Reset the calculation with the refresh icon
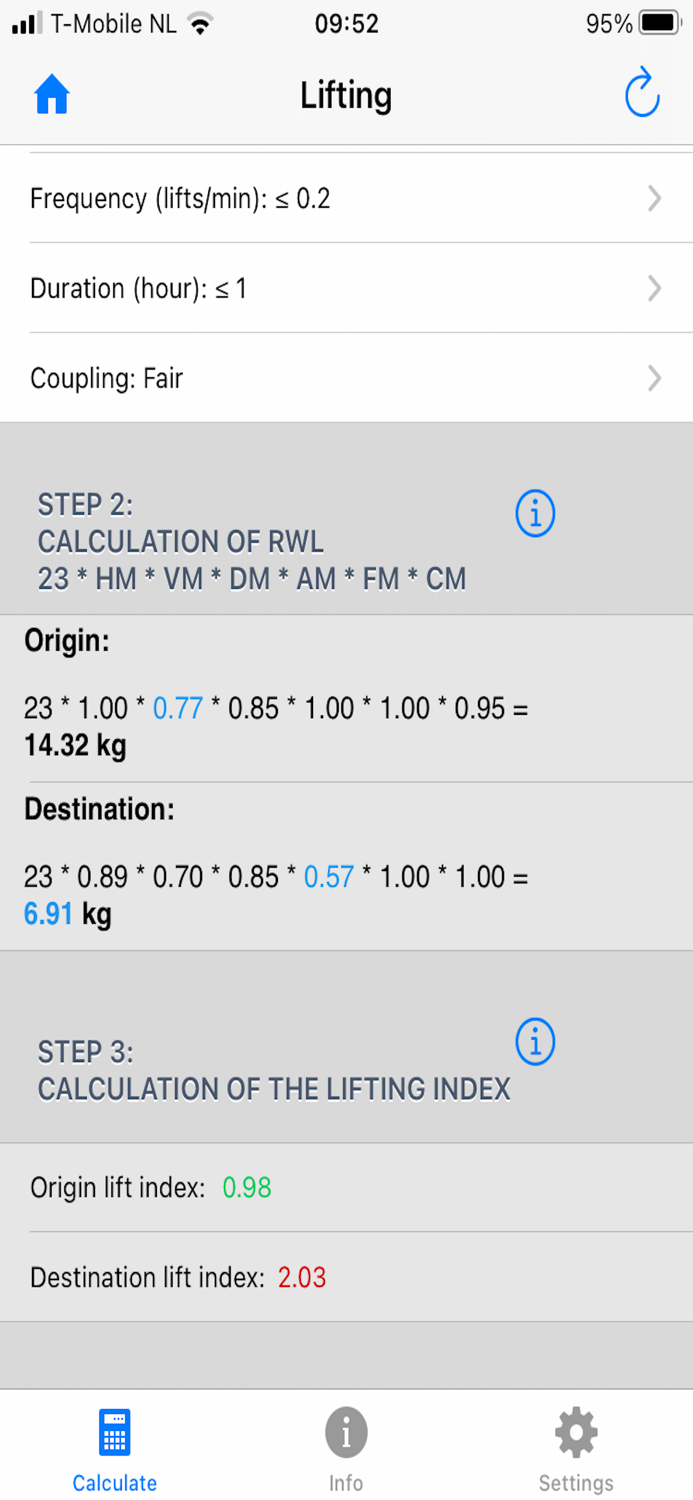693x1500 pixels. (642, 93)
